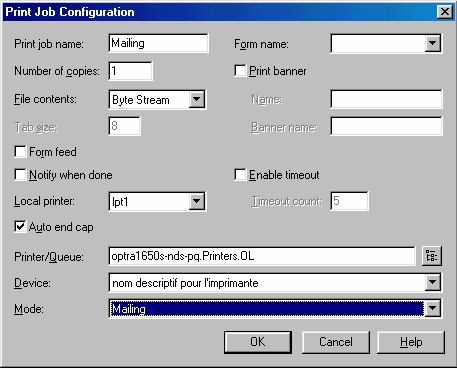
Task: Click the Mode label text
Action: (x=29, y=309)
